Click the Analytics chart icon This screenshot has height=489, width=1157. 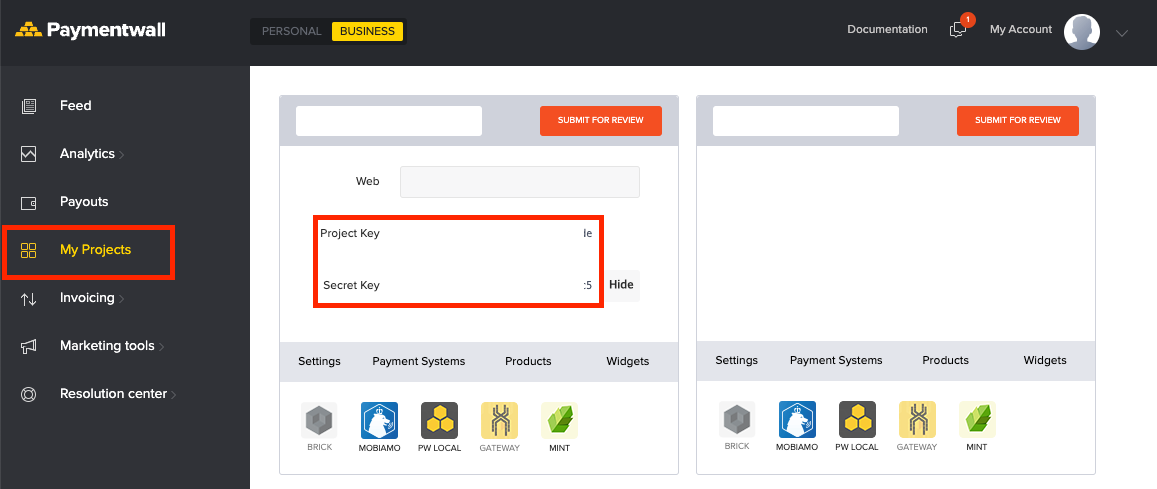click(x=29, y=154)
